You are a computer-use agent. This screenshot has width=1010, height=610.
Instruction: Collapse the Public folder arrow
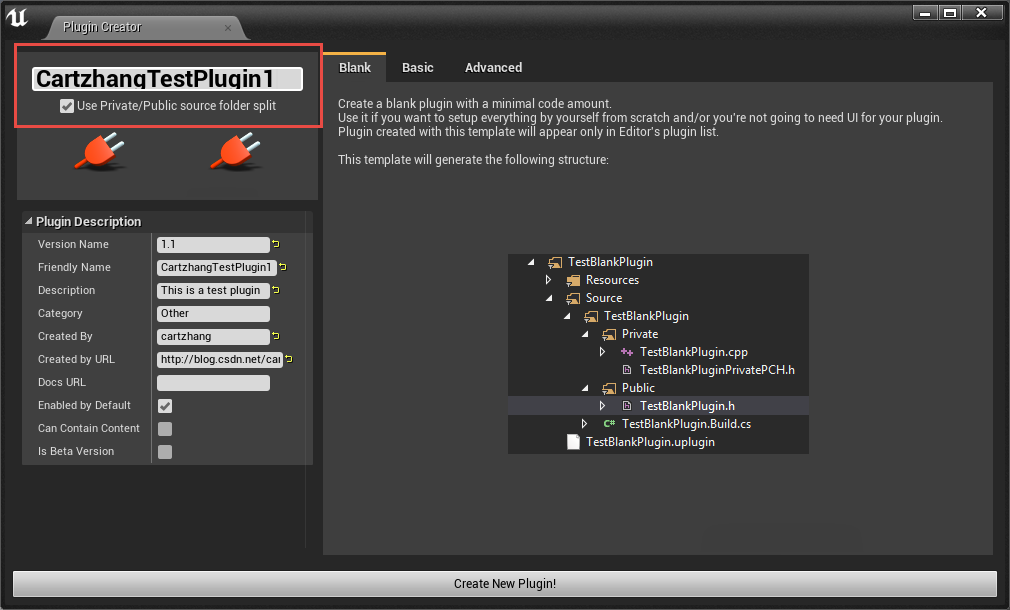585,388
